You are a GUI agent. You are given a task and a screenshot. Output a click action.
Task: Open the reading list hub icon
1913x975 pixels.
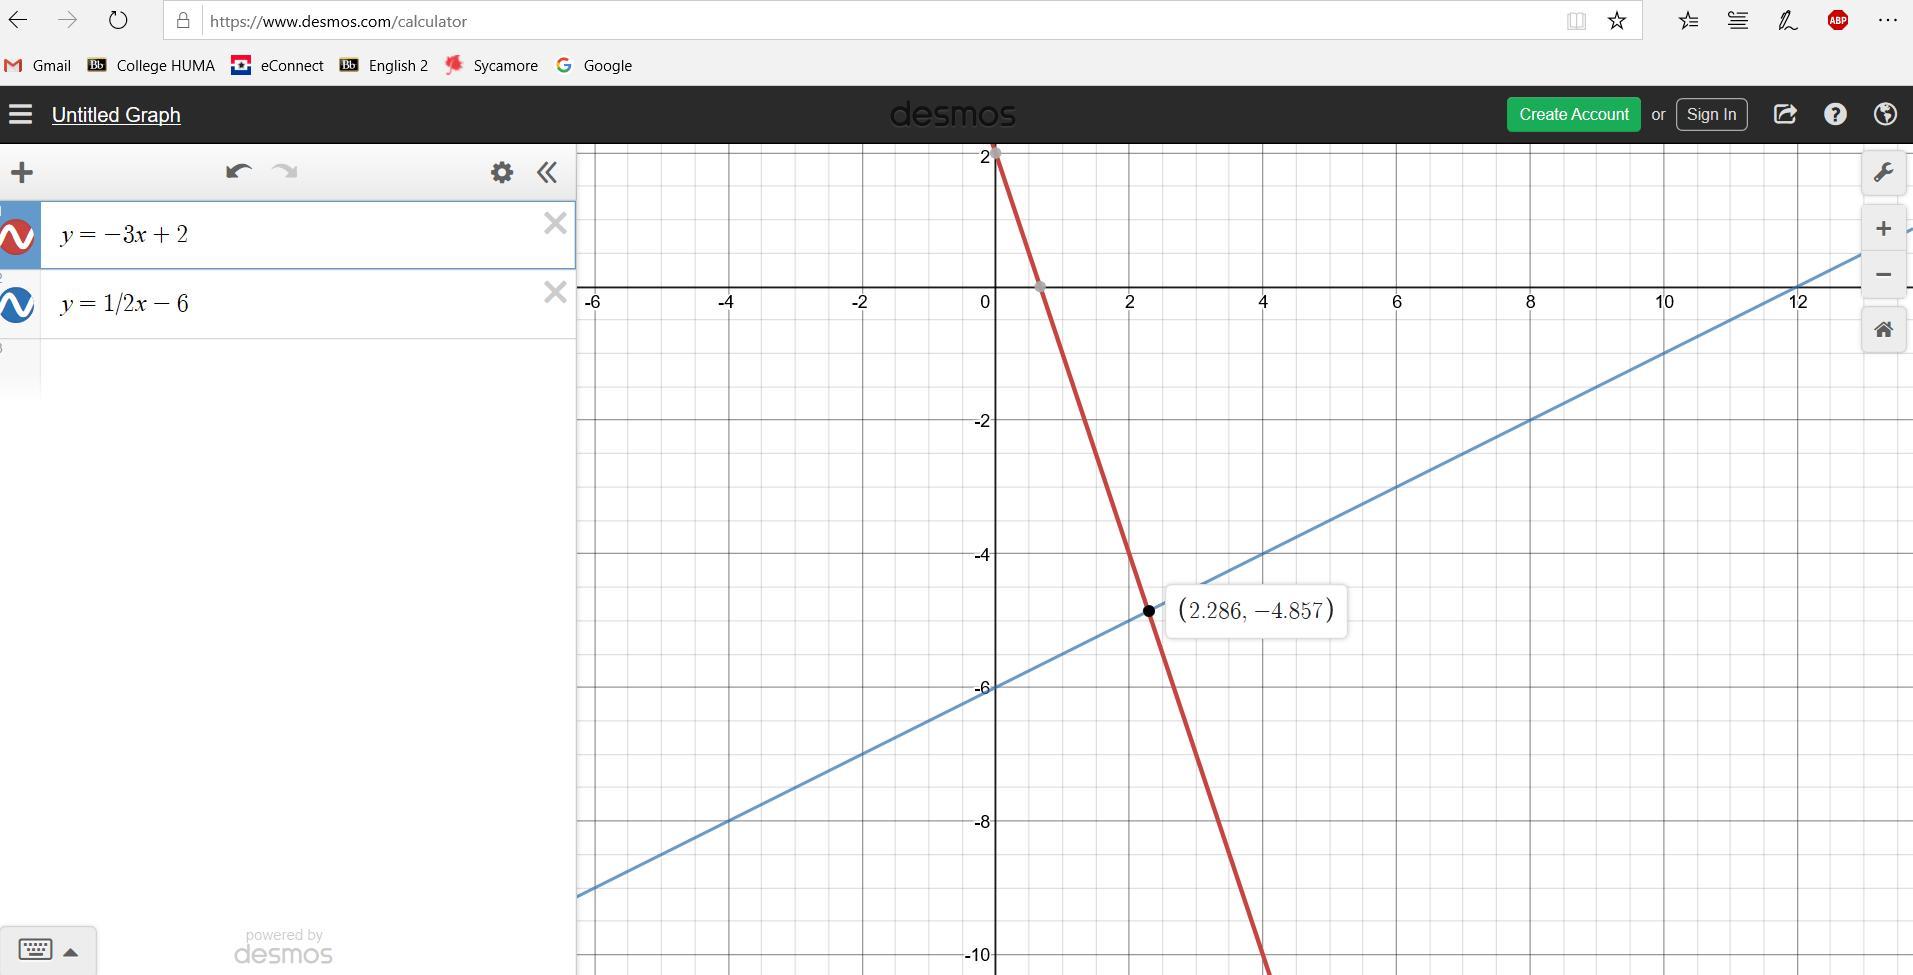click(1738, 21)
